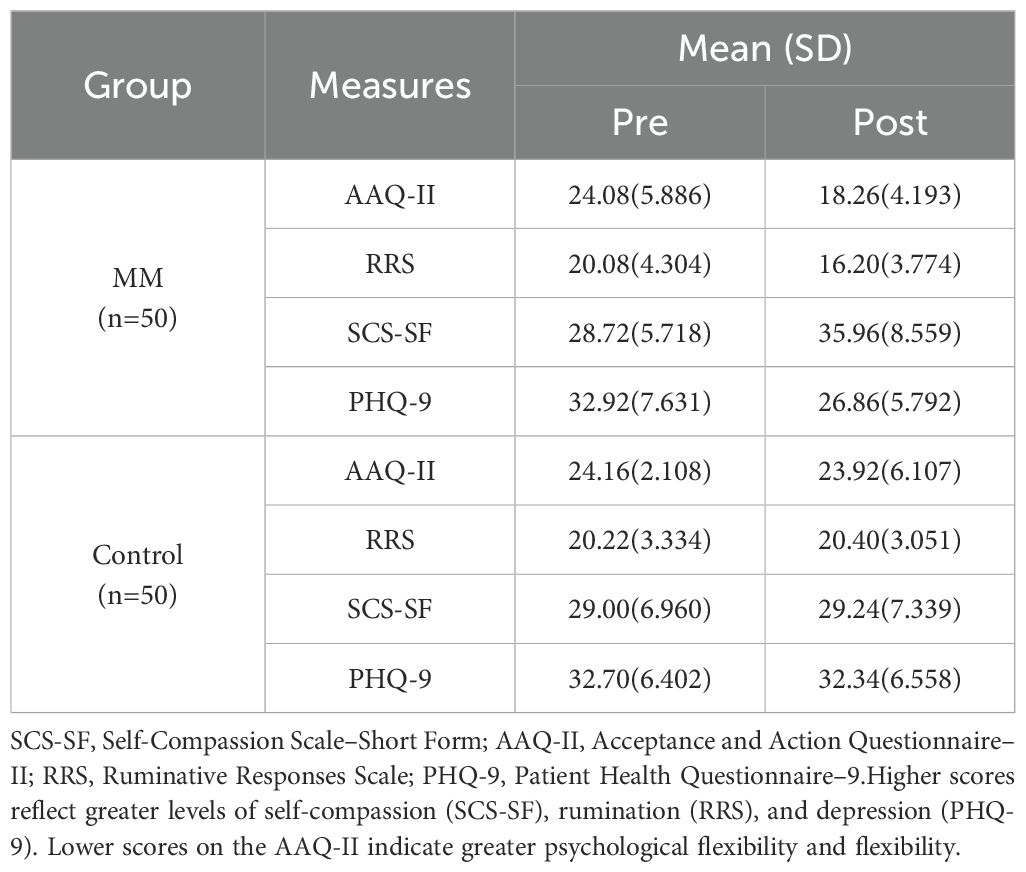
Task: Click the cell showing 20.08(4.304)
Action: pos(640,263)
